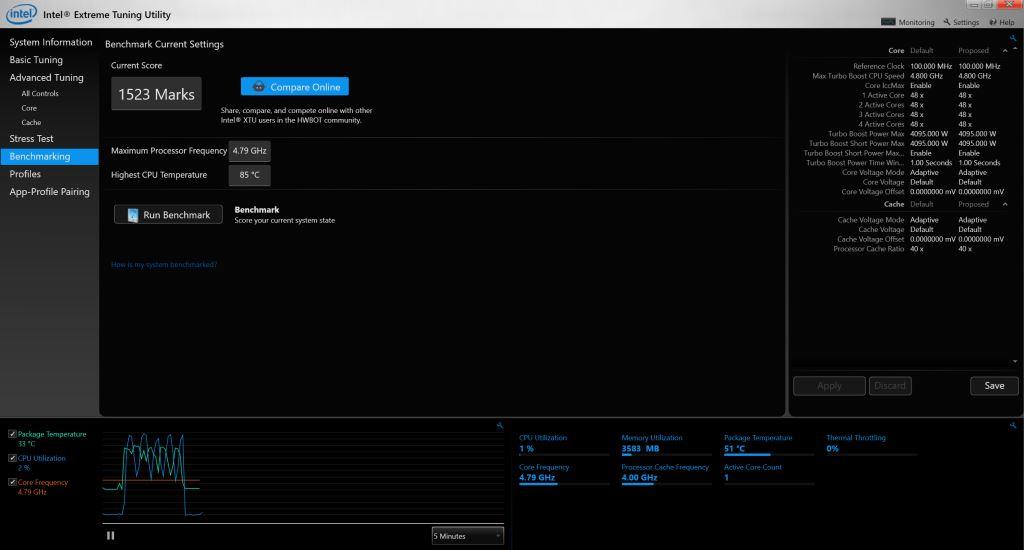
Task: Go to the Stress Test section
Action: click(32, 139)
